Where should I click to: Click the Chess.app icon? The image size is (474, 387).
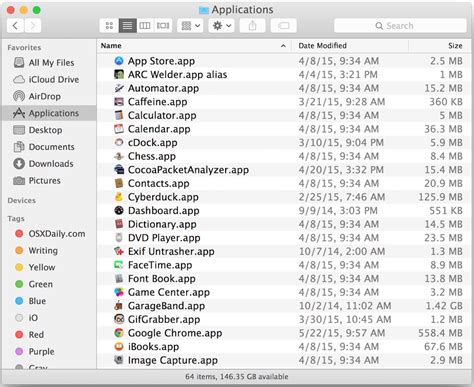coord(119,156)
